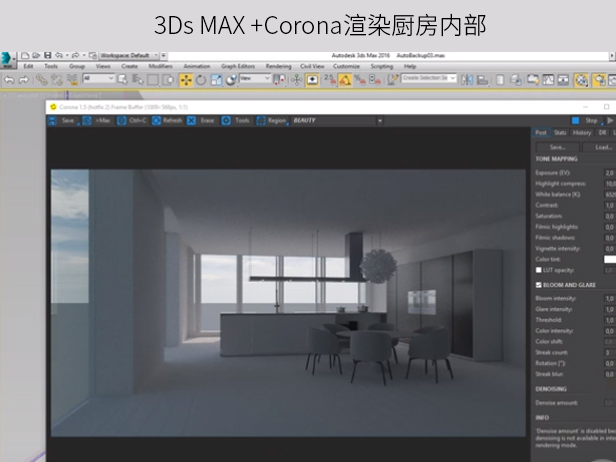Image resolution: width=616 pixels, height=462 pixels.
Task: Activate the Region render tool
Action: [x=271, y=120]
